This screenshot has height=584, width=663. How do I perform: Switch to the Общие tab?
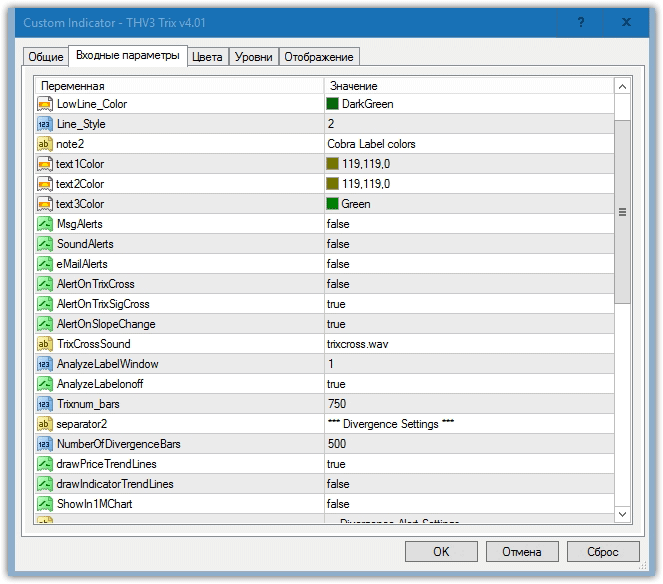click(45, 57)
